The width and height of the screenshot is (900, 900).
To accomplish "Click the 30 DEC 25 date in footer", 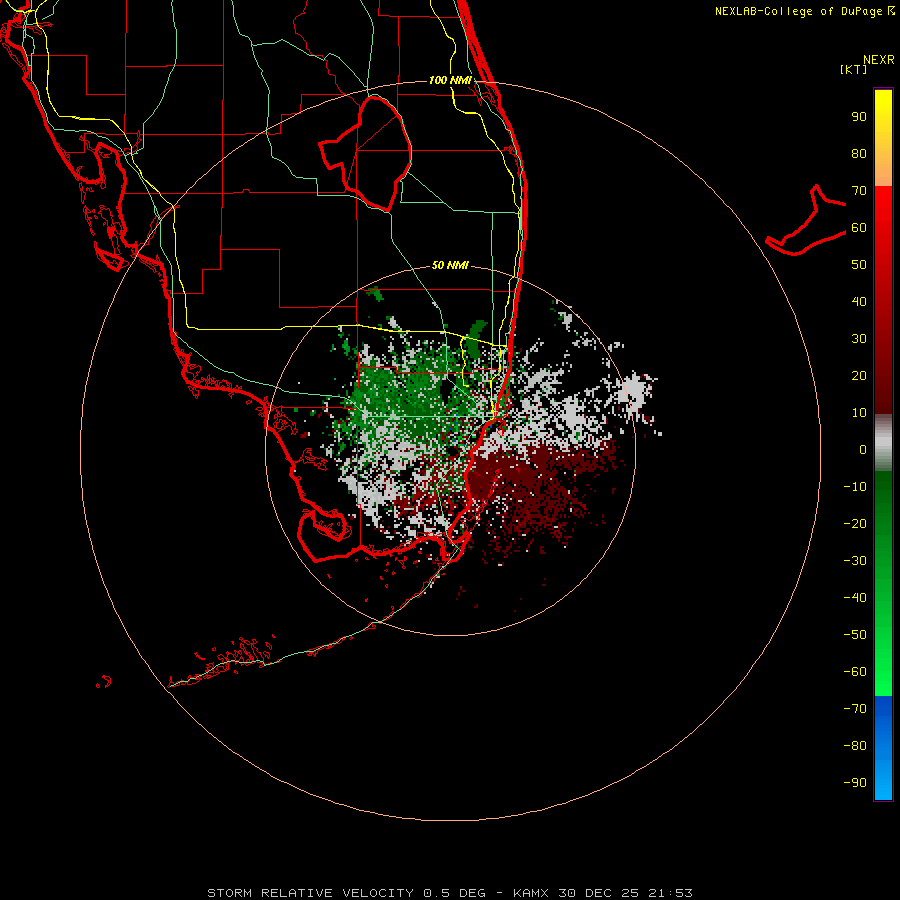I will [x=598, y=893].
